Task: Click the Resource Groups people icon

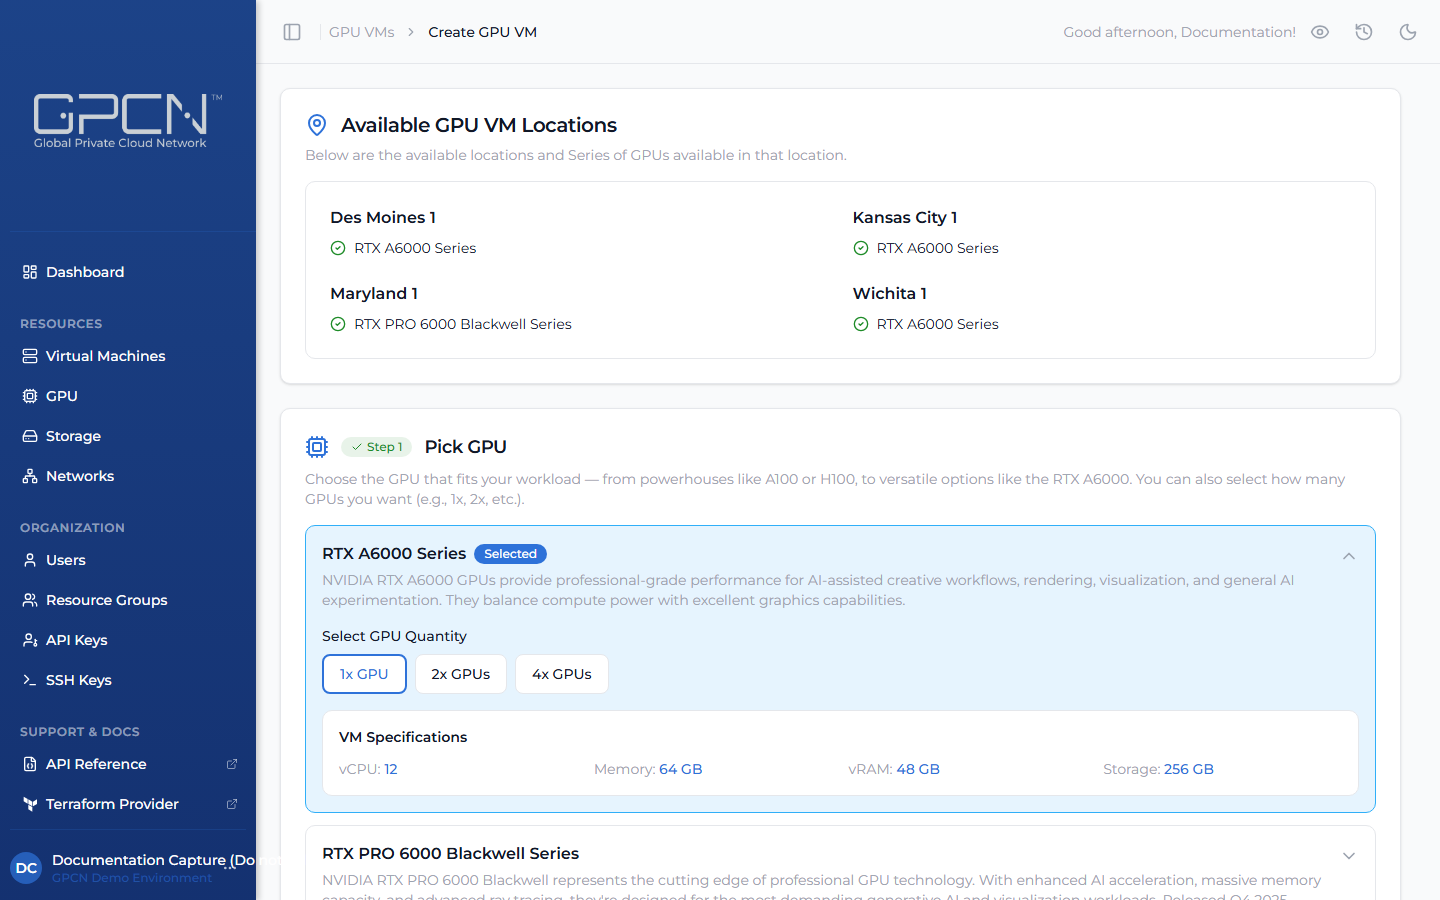Action: click(x=30, y=600)
